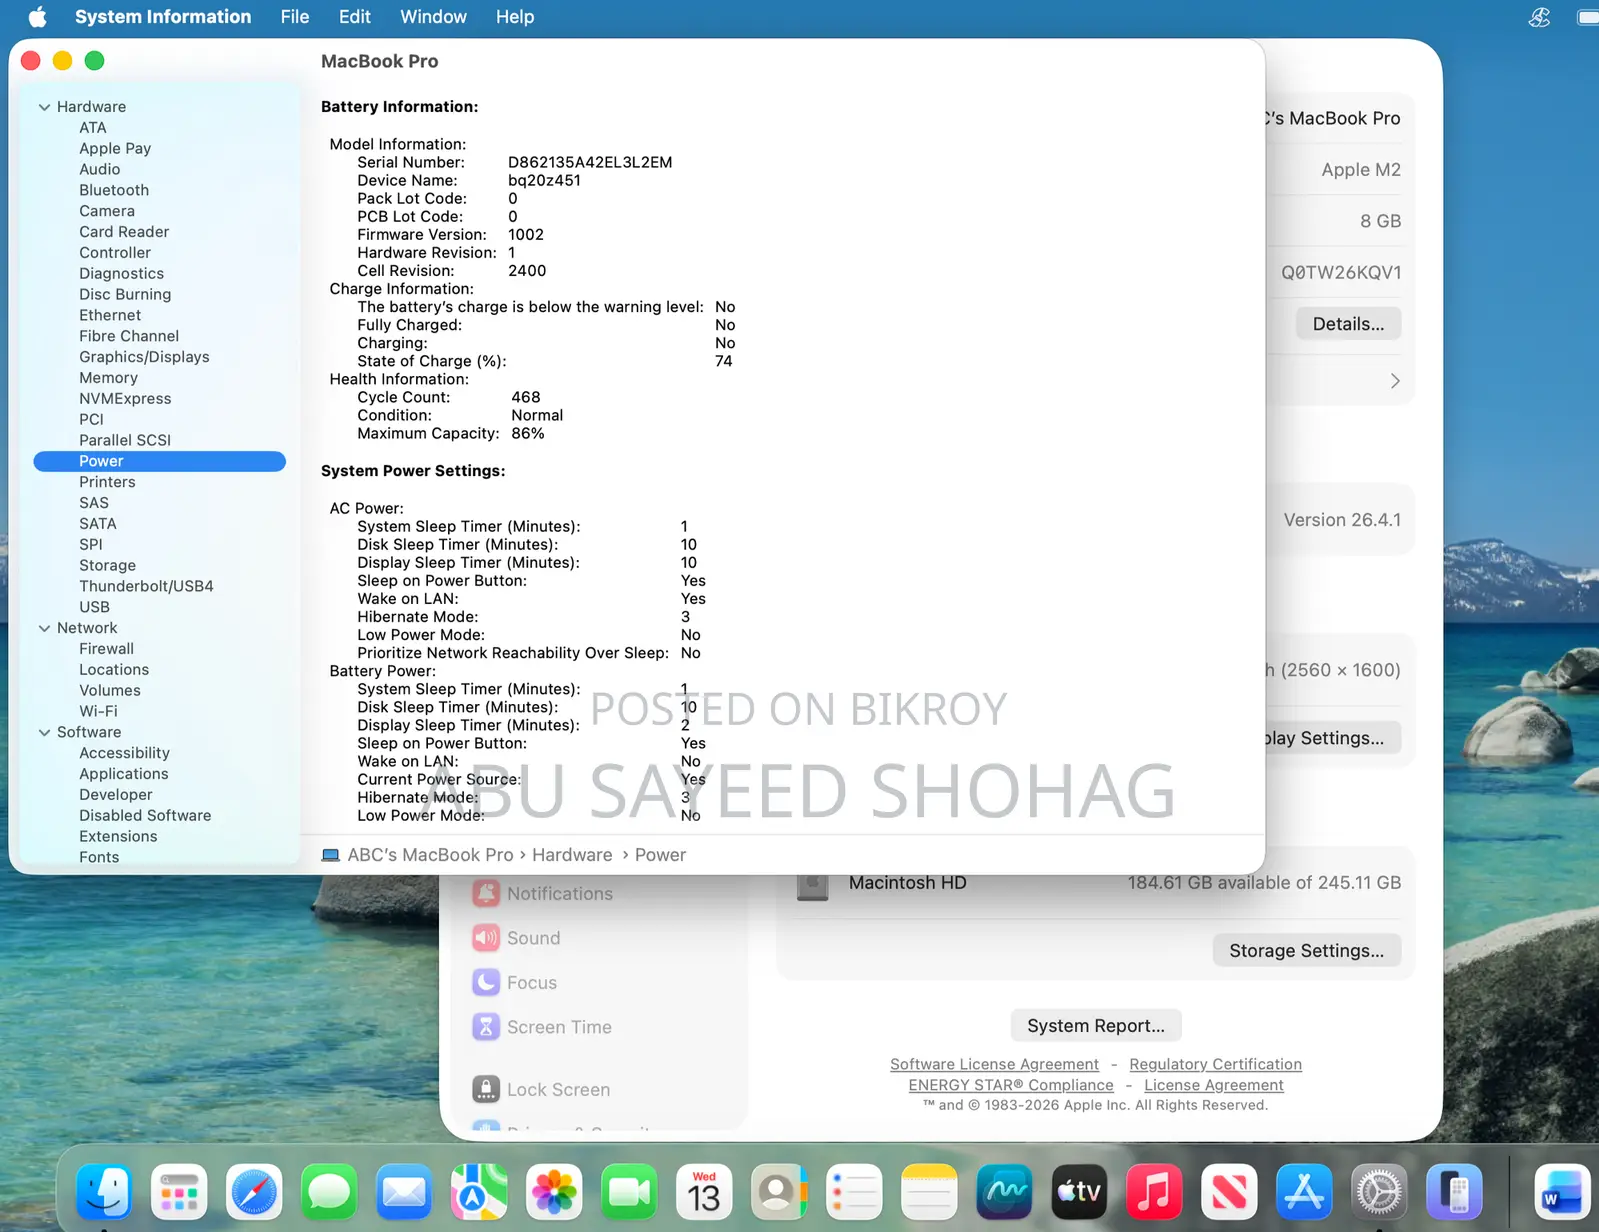Open Regulatory Certification link
This screenshot has width=1599, height=1232.
tap(1215, 1064)
